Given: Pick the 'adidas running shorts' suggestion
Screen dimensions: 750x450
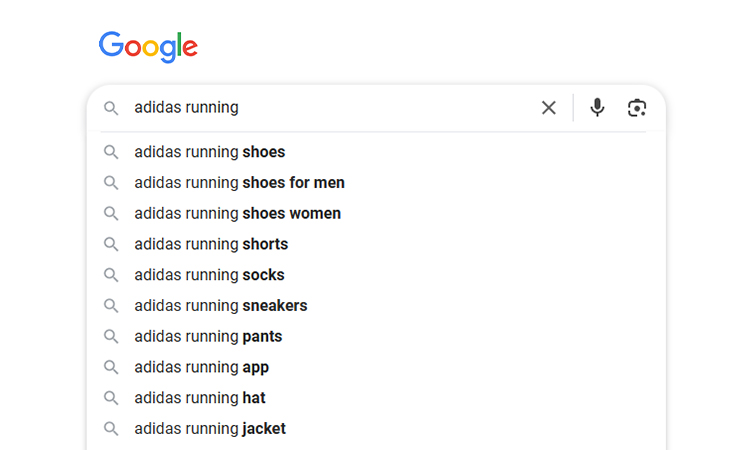Looking at the screenshot, I should pyautogui.click(x=376, y=244).
